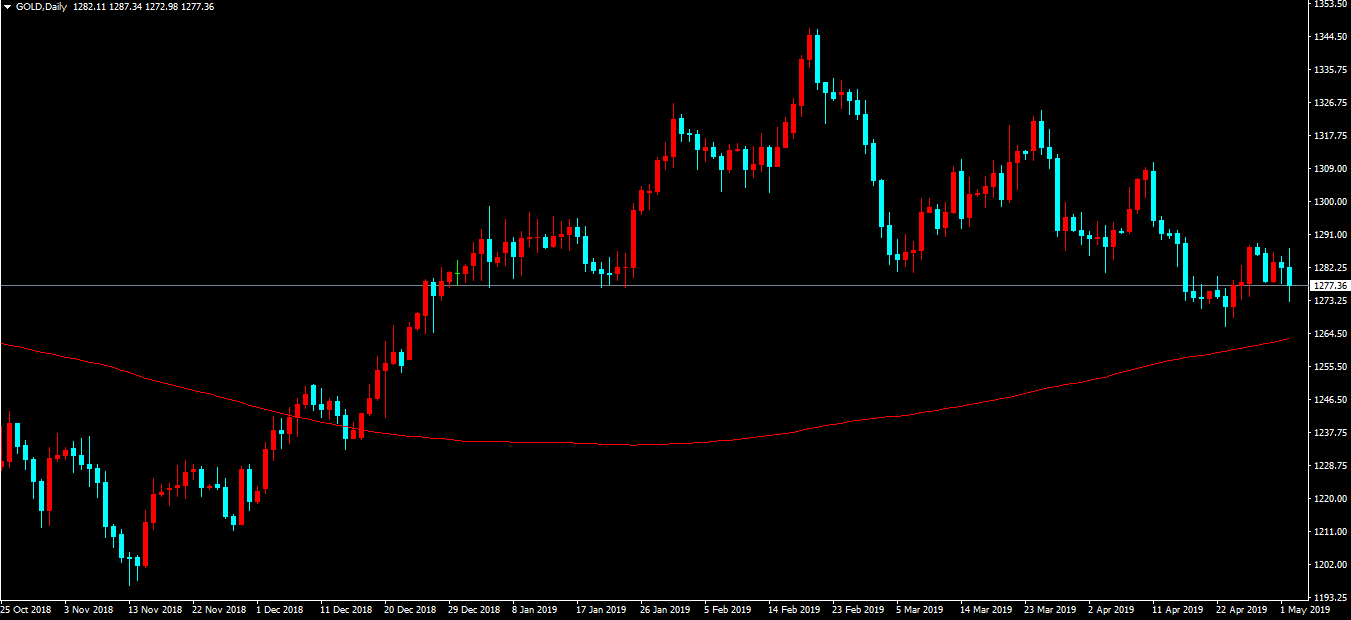Click the 1255.50 price scale label
1351x620 pixels.
point(1329,367)
